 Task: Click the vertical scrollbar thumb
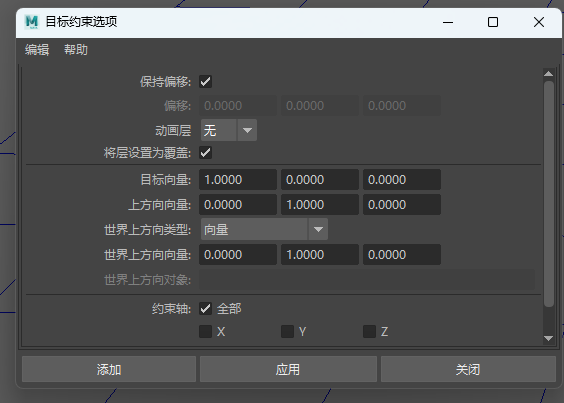549,194
